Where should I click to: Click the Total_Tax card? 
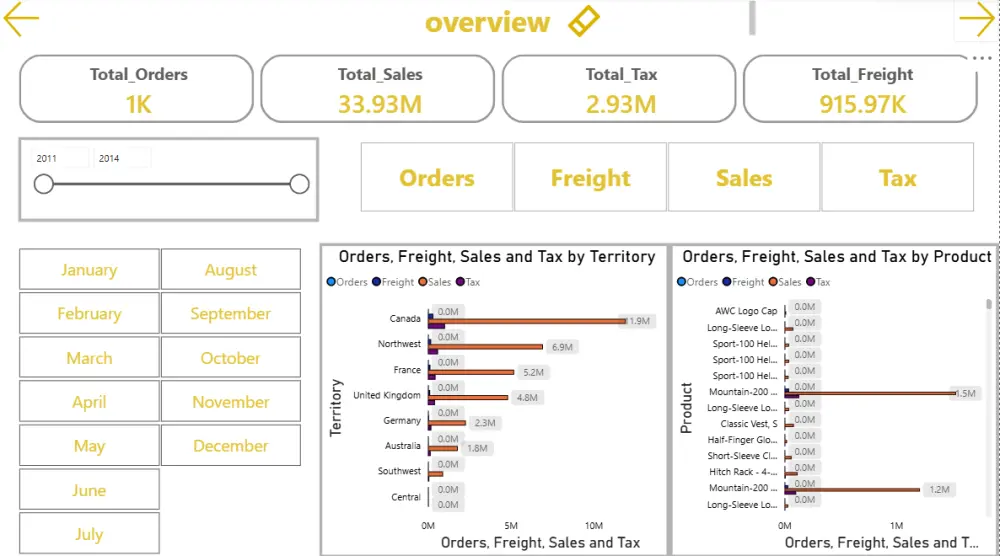[x=619, y=89]
